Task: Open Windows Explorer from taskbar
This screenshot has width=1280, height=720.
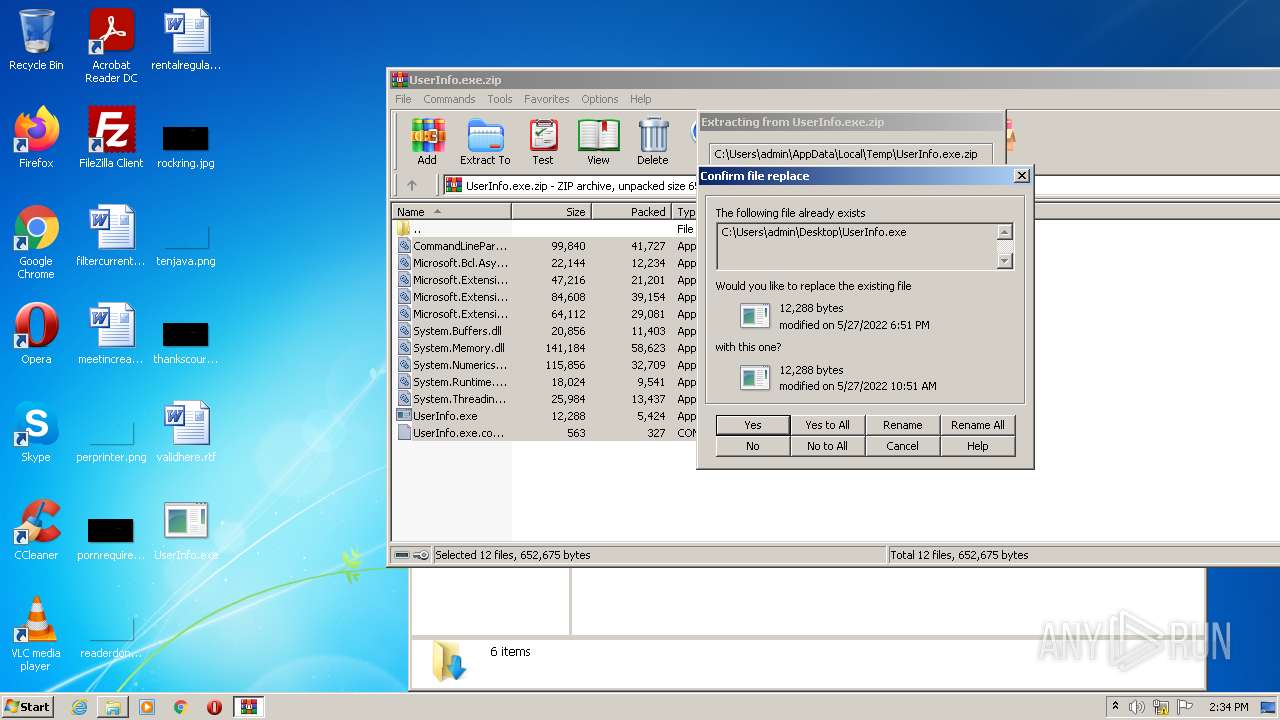Action: [x=113, y=707]
